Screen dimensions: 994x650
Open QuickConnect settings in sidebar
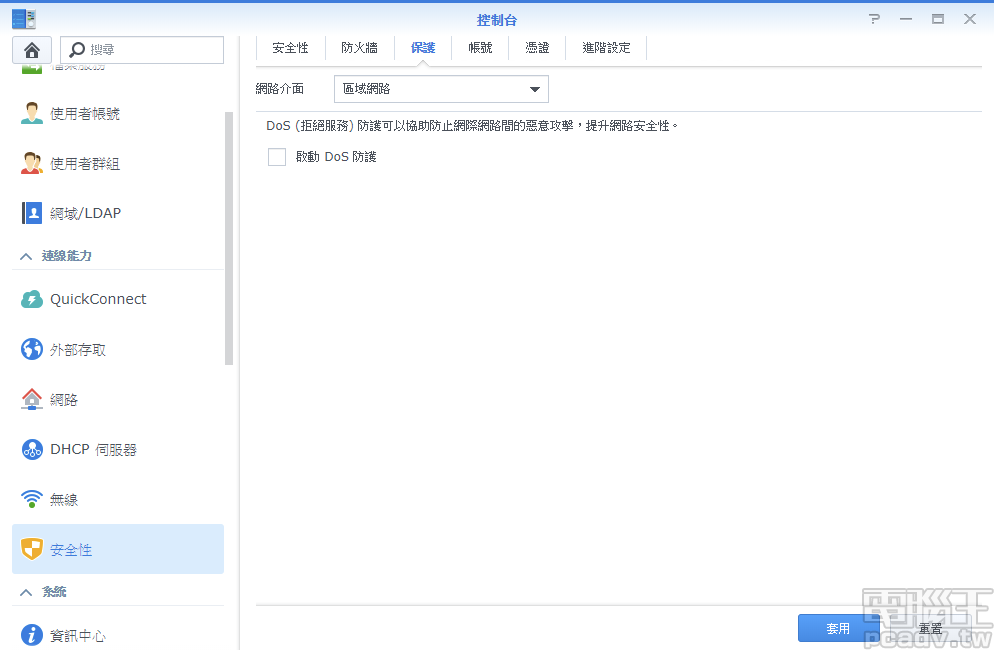(97, 298)
